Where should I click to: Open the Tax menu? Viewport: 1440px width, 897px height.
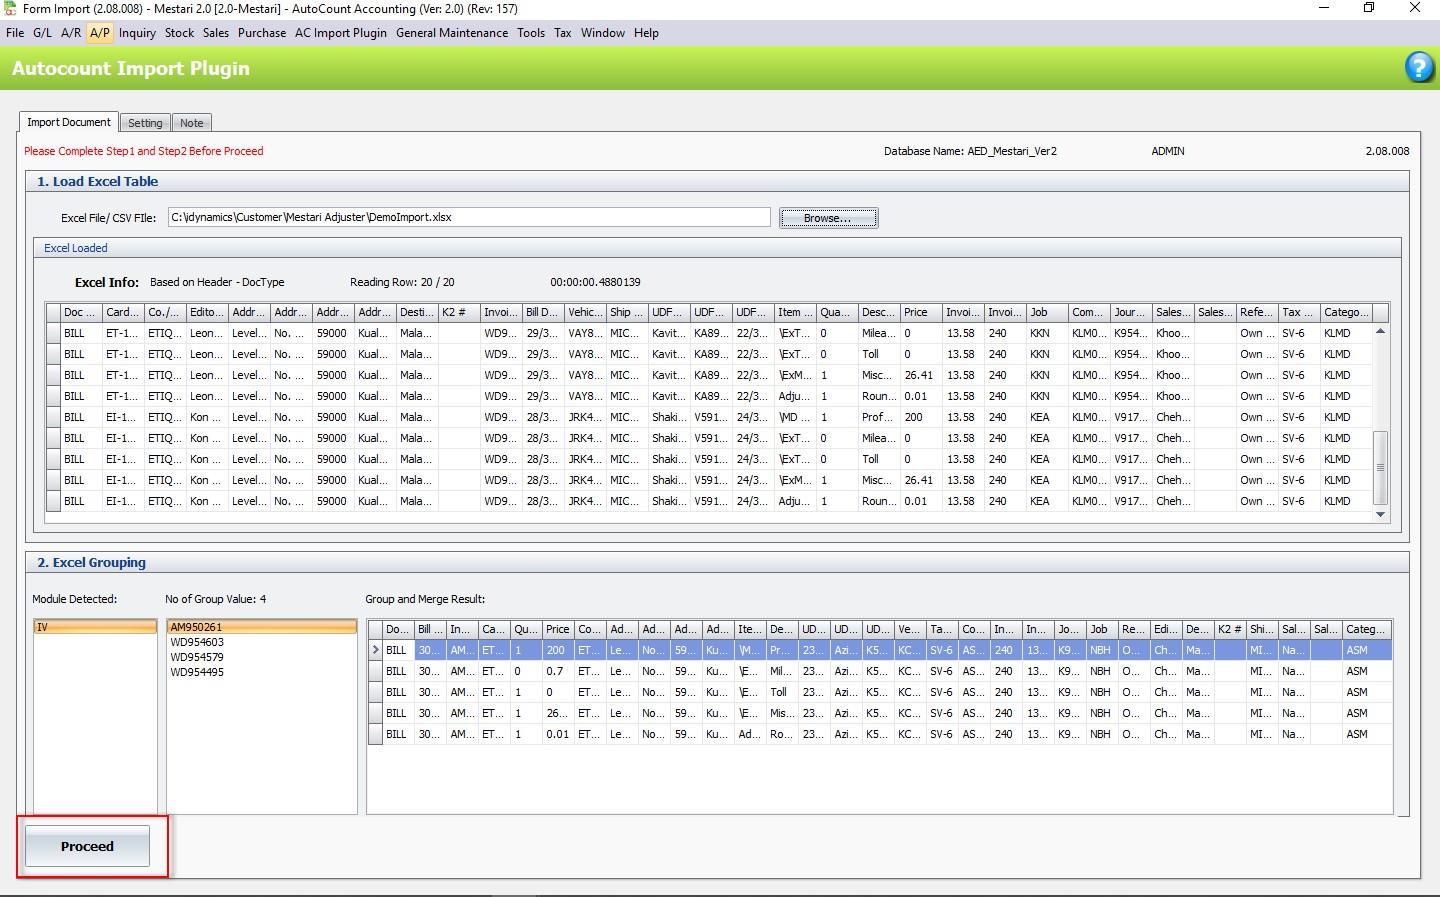(x=562, y=32)
